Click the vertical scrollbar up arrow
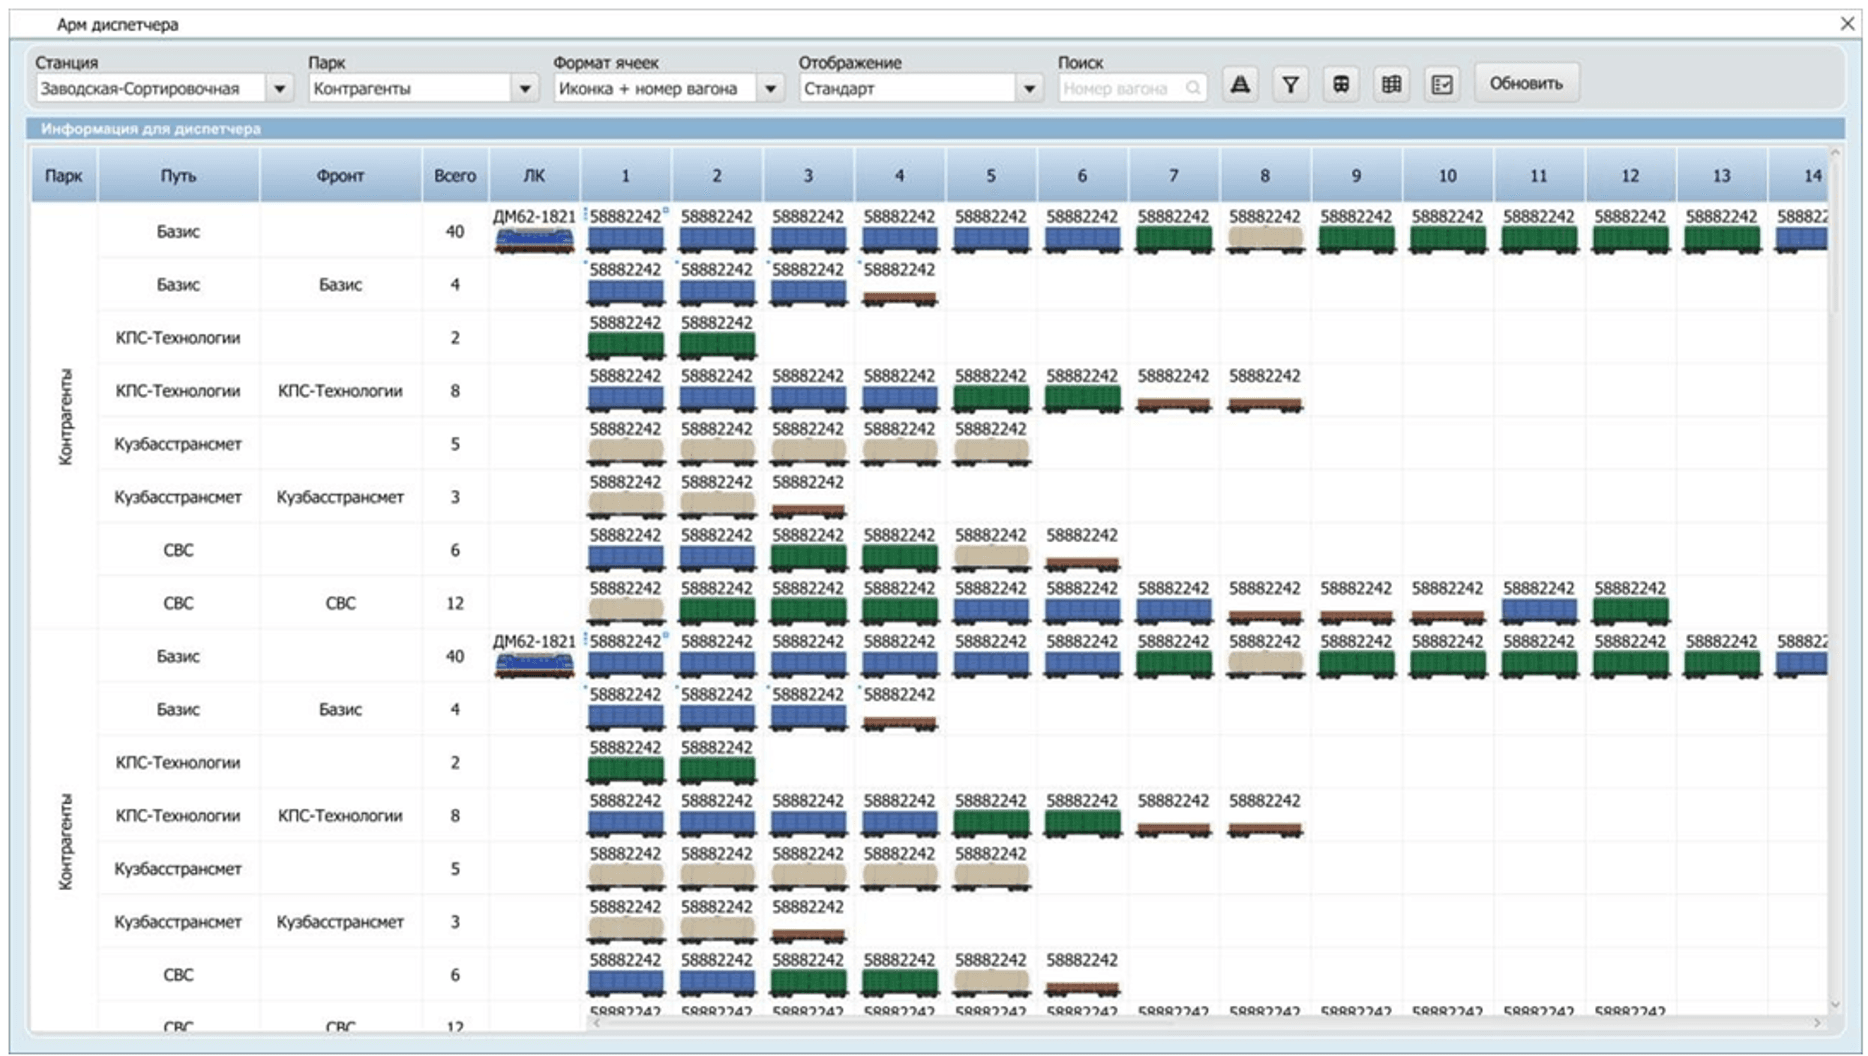Image resolution: width=1868 pixels, height=1056 pixels. point(1835,153)
